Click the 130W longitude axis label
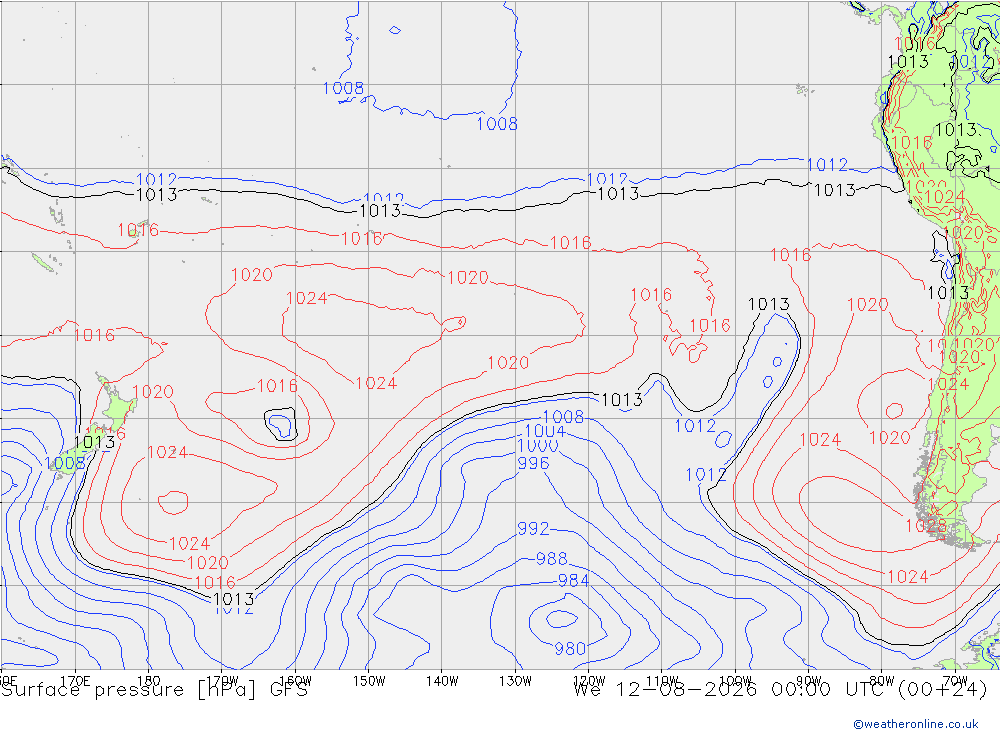 [x=515, y=681]
